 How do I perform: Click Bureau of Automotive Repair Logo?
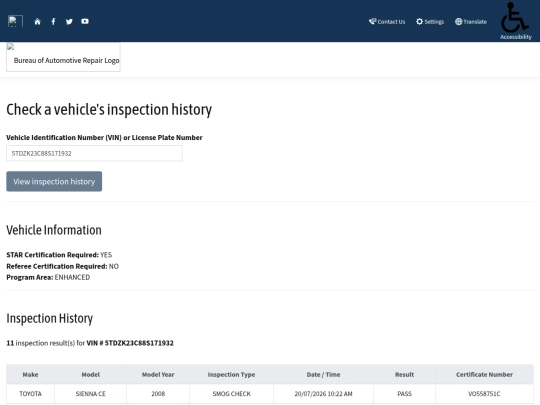pos(63,57)
